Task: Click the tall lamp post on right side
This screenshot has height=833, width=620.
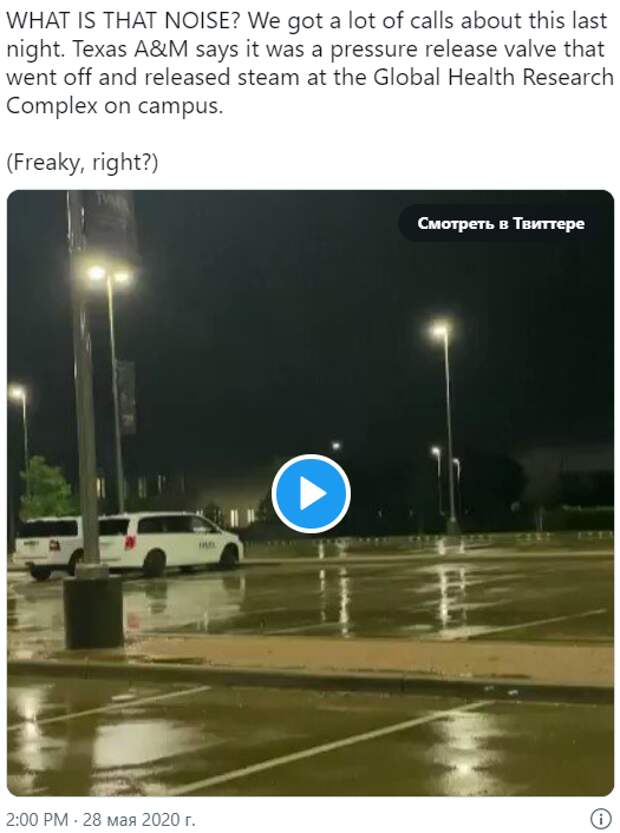Action: [448, 425]
